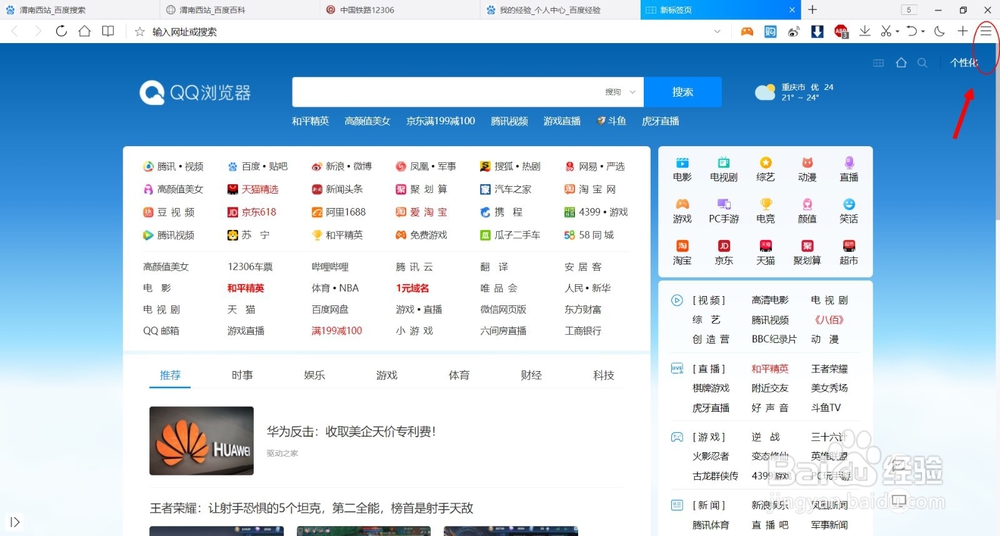Close the 新标签页 tab
The width and height of the screenshot is (1000, 536).
(792, 10)
